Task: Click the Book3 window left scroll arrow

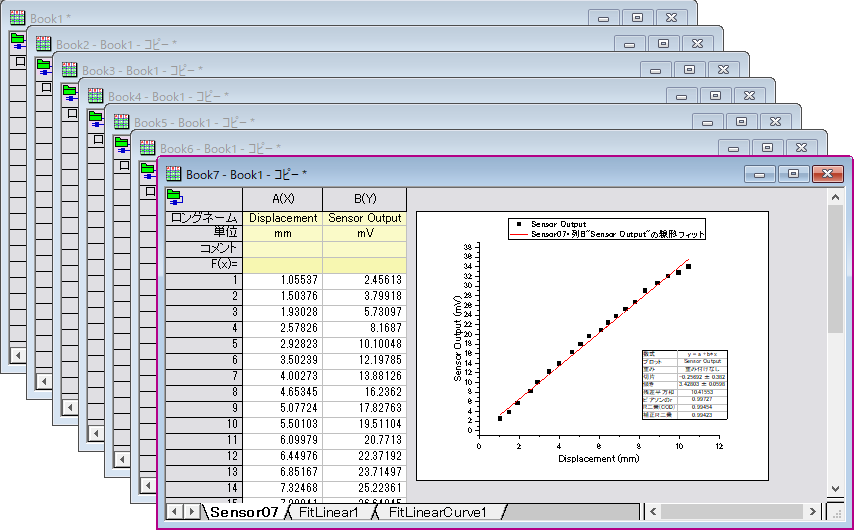Action: [70, 407]
